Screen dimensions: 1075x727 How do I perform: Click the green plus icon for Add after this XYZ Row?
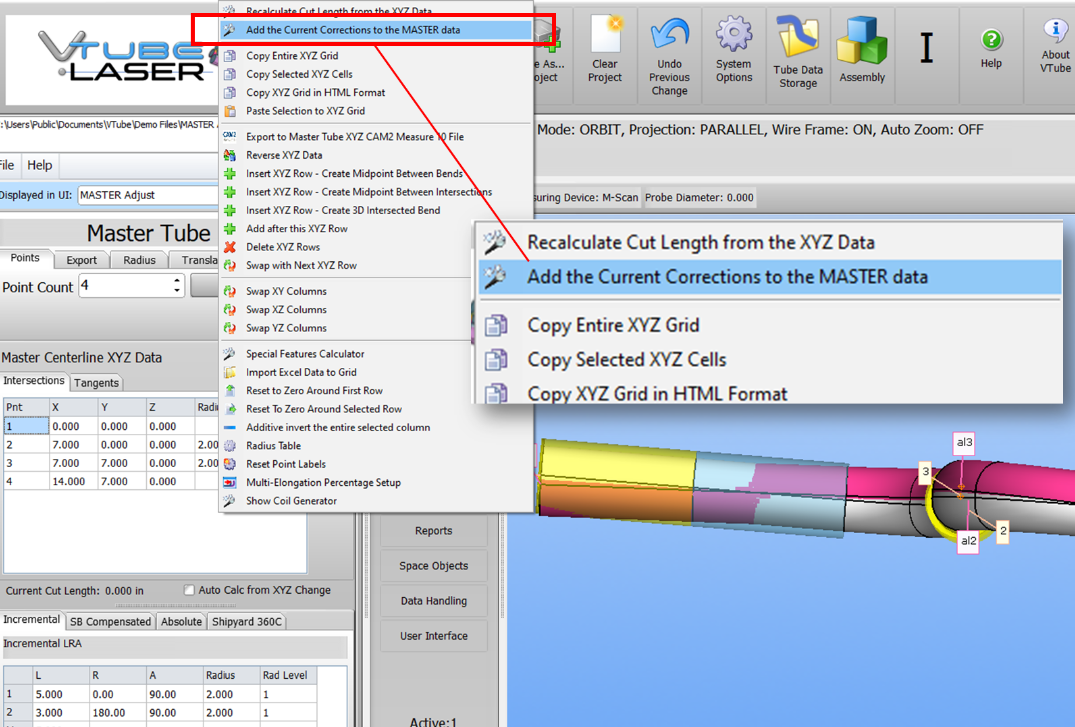click(x=230, y=228)
